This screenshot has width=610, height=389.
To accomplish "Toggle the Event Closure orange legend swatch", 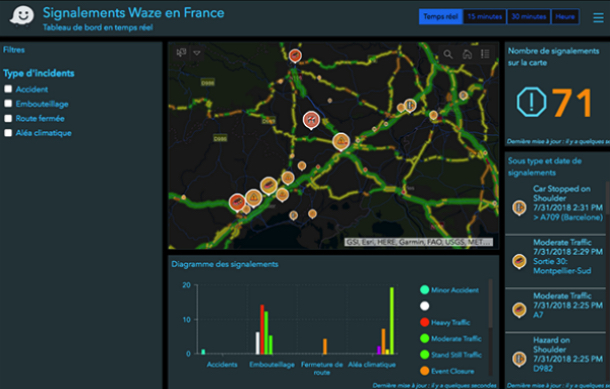I will pos(424,371).
